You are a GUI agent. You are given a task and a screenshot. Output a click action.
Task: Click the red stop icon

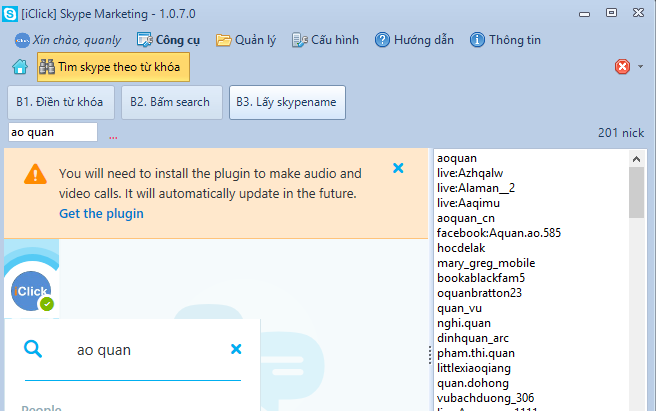[622, 67]
